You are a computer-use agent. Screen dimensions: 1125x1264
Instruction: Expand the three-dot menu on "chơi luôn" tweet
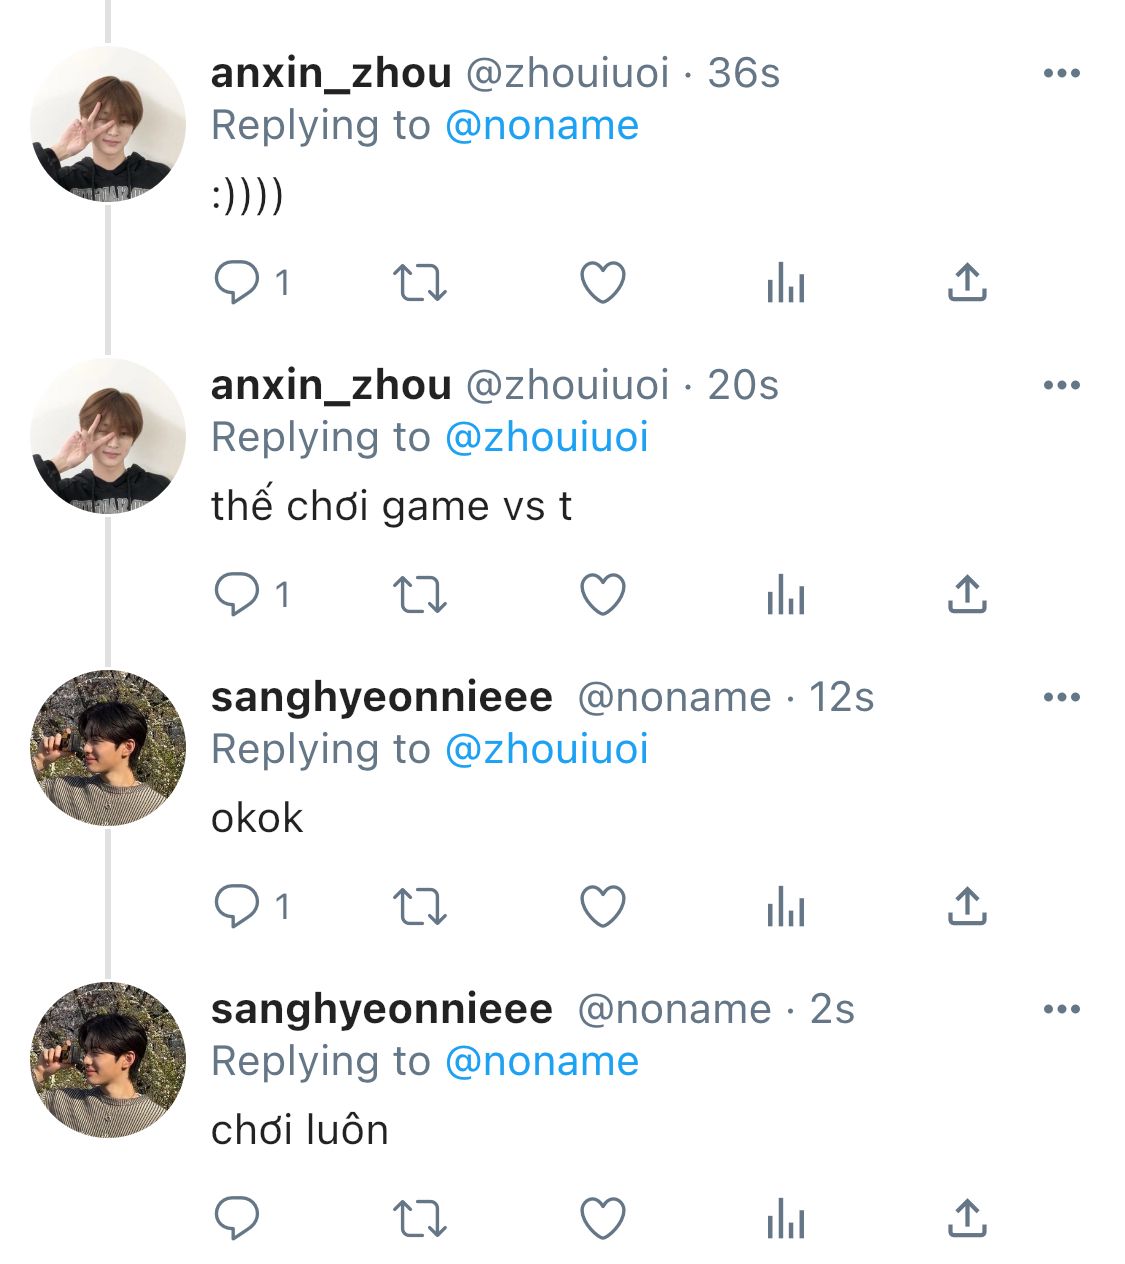point(1061,1009)
